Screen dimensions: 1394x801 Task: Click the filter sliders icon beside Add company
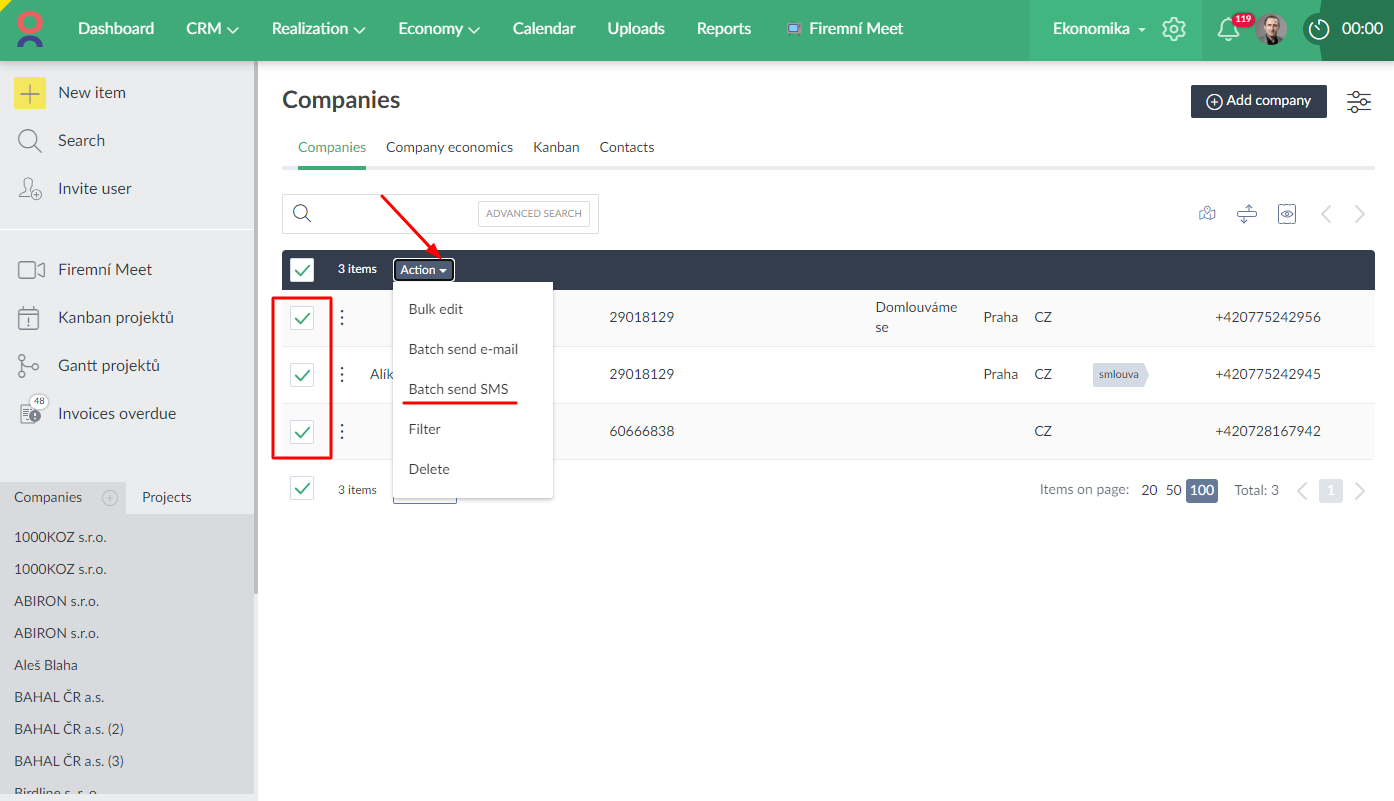coord(1359,101)
